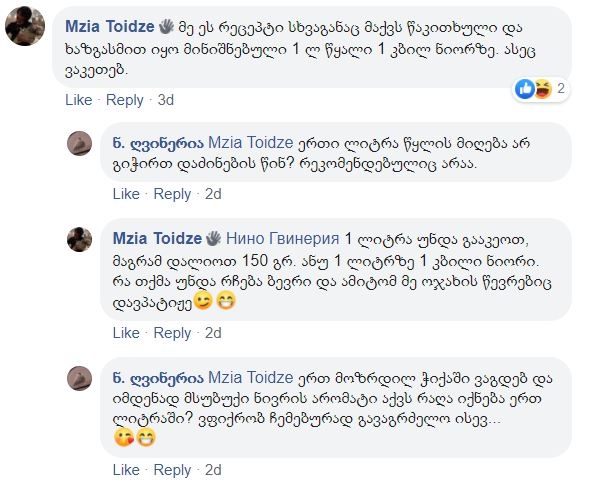Reply to the first ნ. ღვინერია reply
Image resolution: width=607 pixels, height=494 pixels.
click(x=173, y=194)
